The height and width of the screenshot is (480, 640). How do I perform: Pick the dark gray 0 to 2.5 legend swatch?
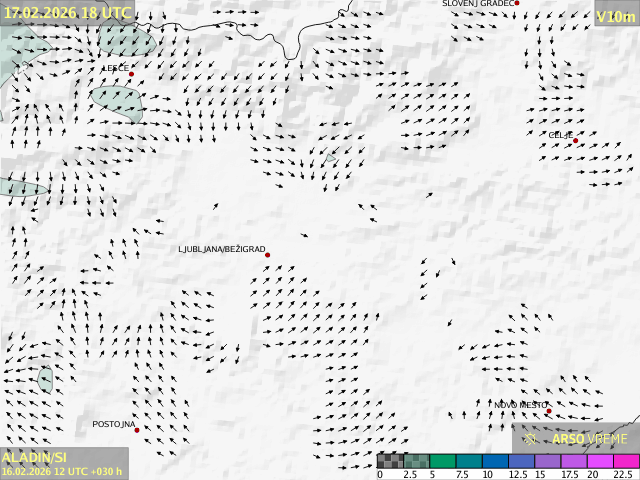[x=390, y=461]
